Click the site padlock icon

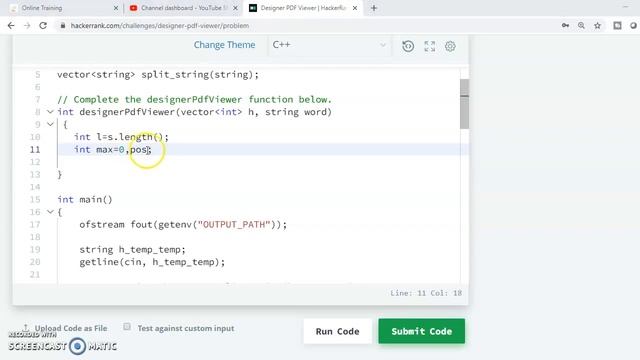coord(62,26)
